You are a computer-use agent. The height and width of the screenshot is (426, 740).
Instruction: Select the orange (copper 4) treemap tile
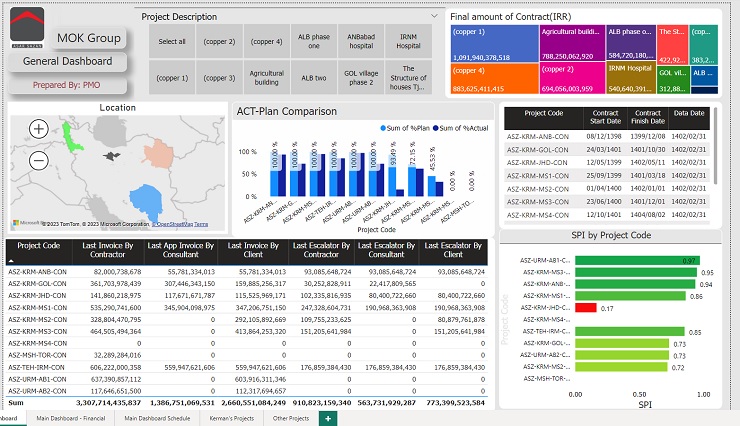coord(495,79)
